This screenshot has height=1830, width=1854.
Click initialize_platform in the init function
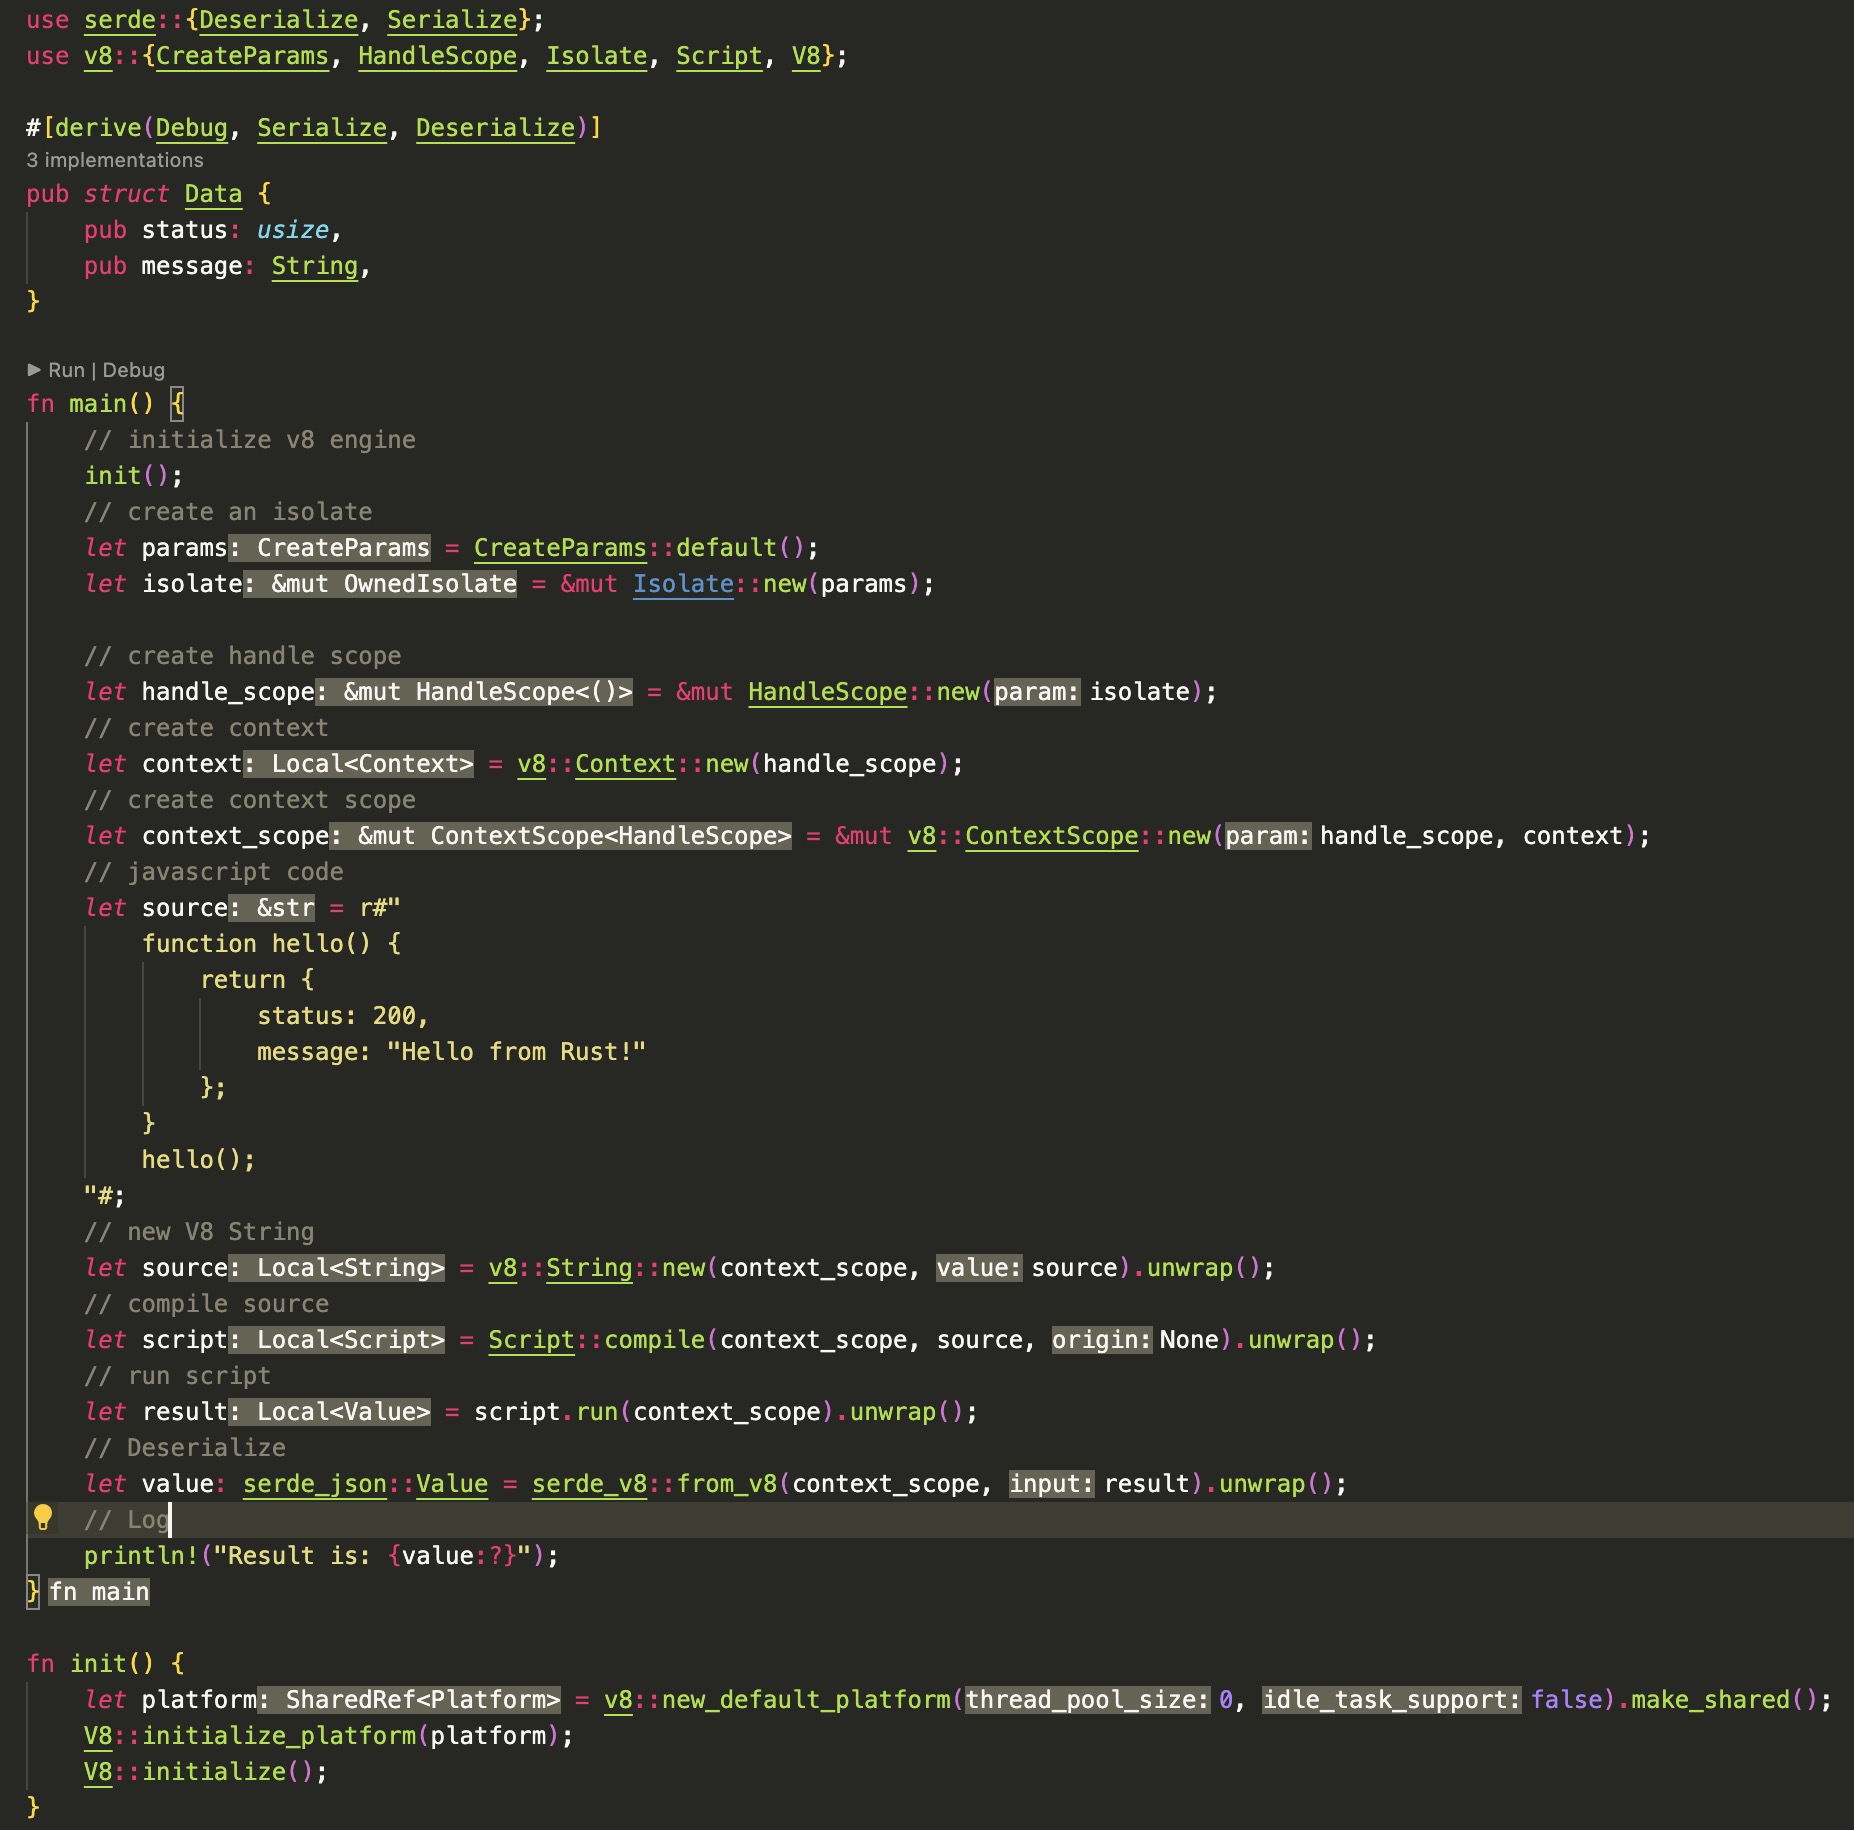point(279,1736)
